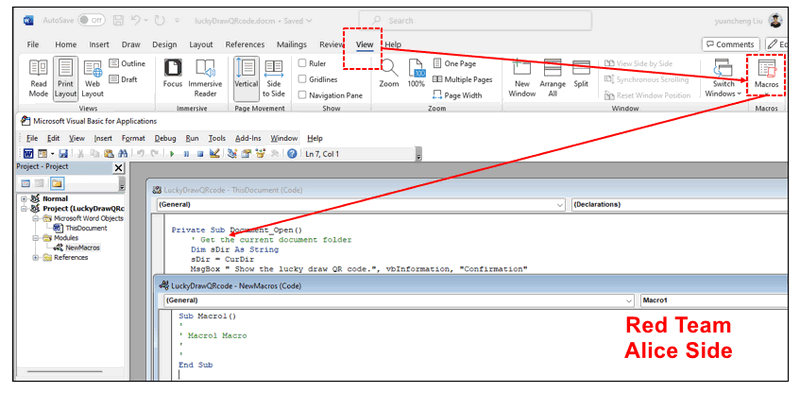Select NewMacros module in project tree
This screenshot has height=393, width=800.
tap(77, 248)
